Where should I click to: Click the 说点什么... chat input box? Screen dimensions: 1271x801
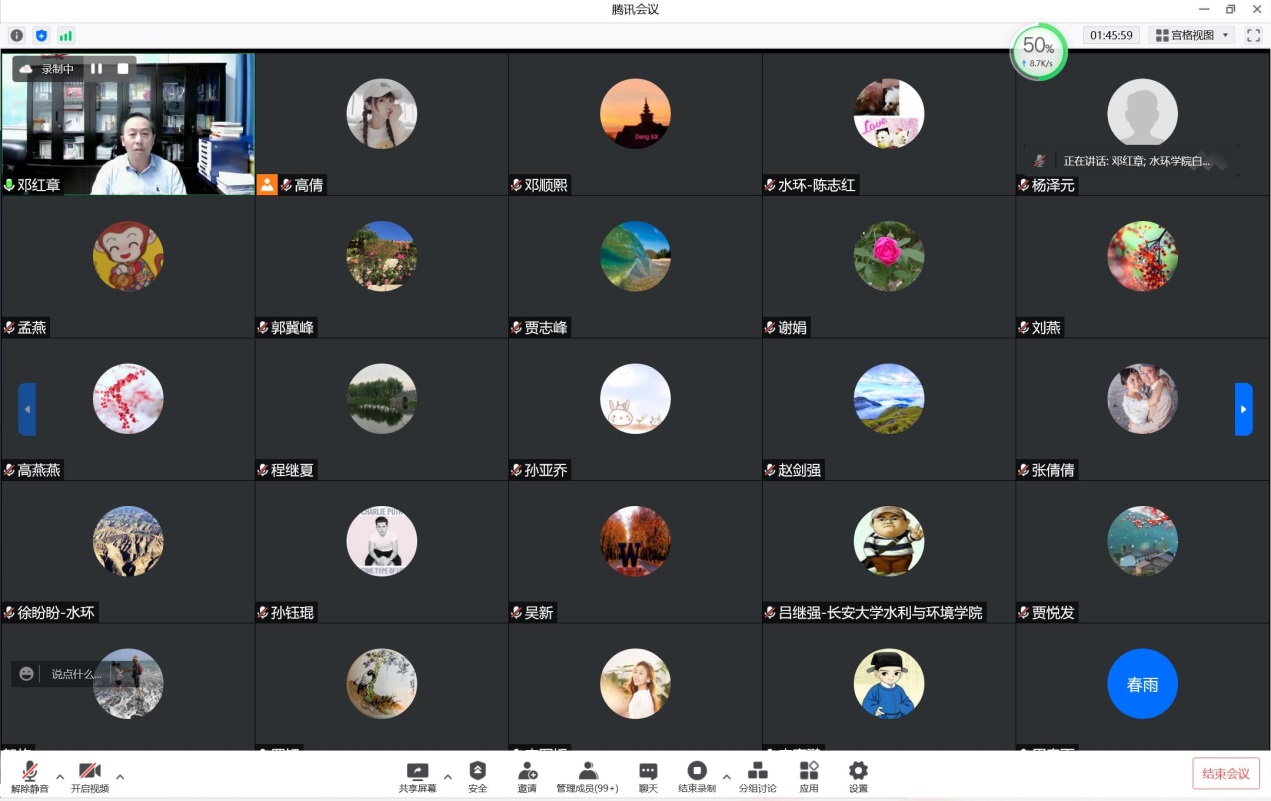[x=76, y=674]
